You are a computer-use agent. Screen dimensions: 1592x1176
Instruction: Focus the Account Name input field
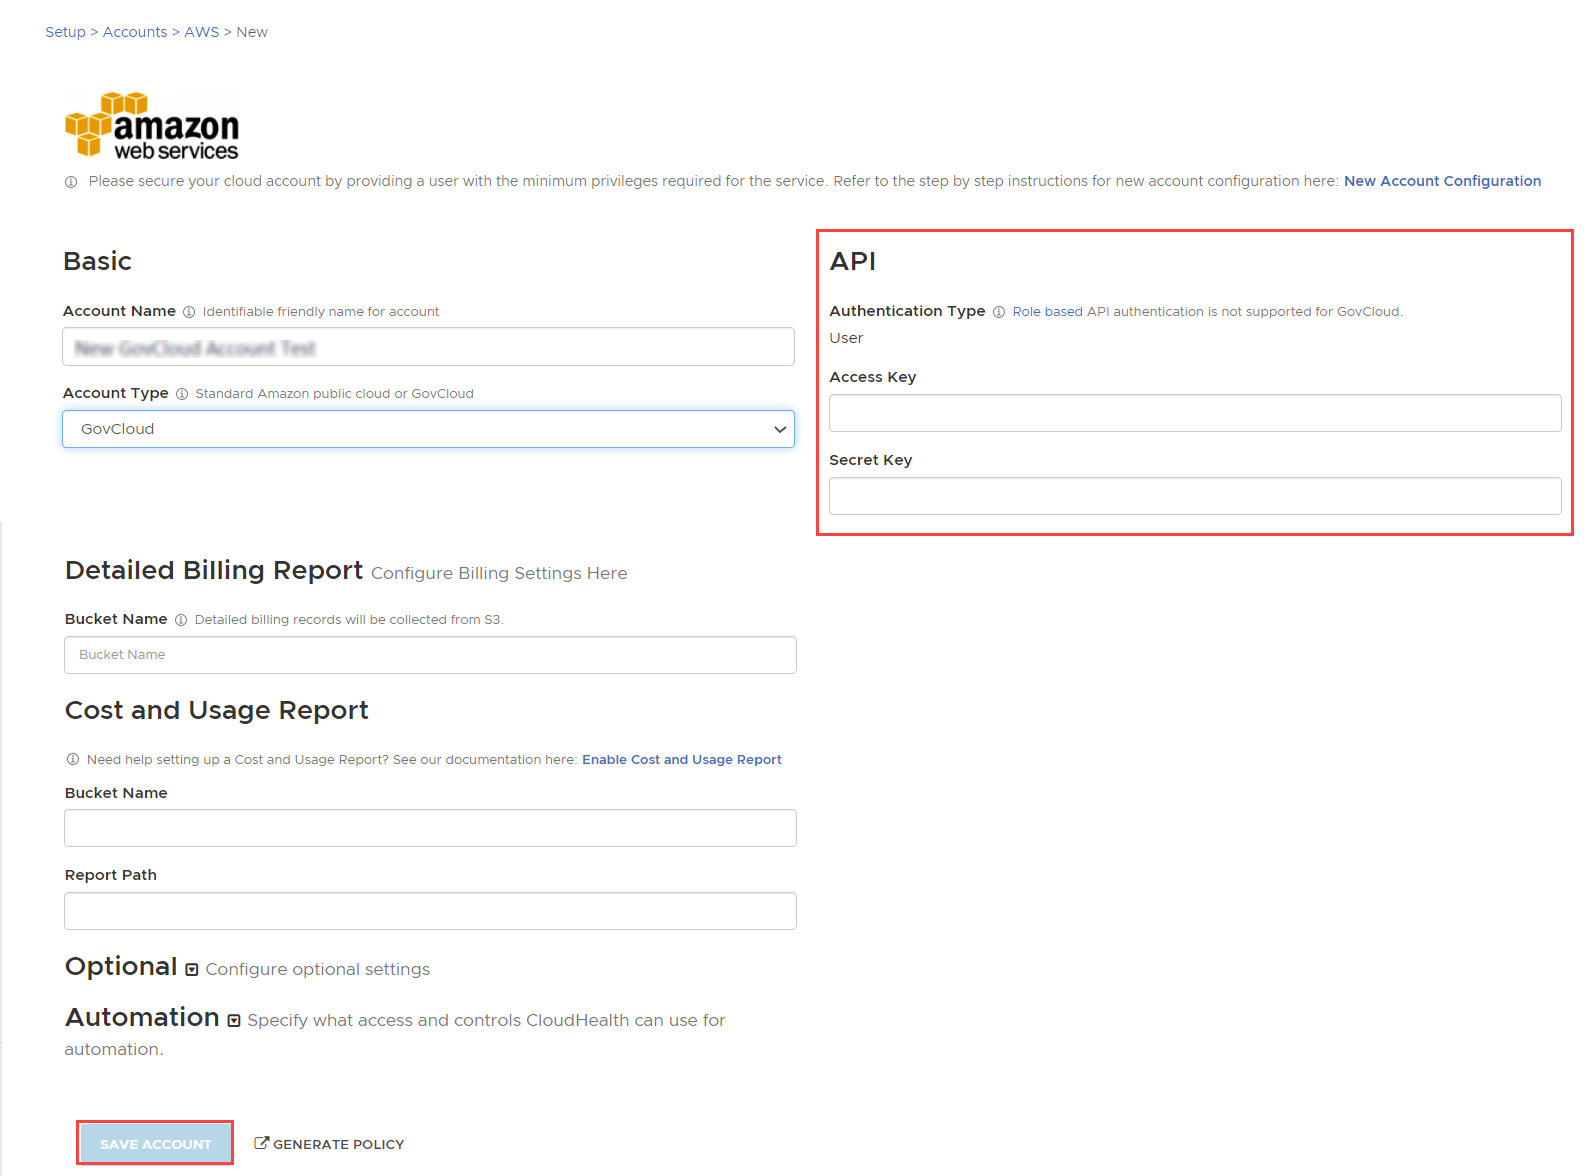(428, 347)
